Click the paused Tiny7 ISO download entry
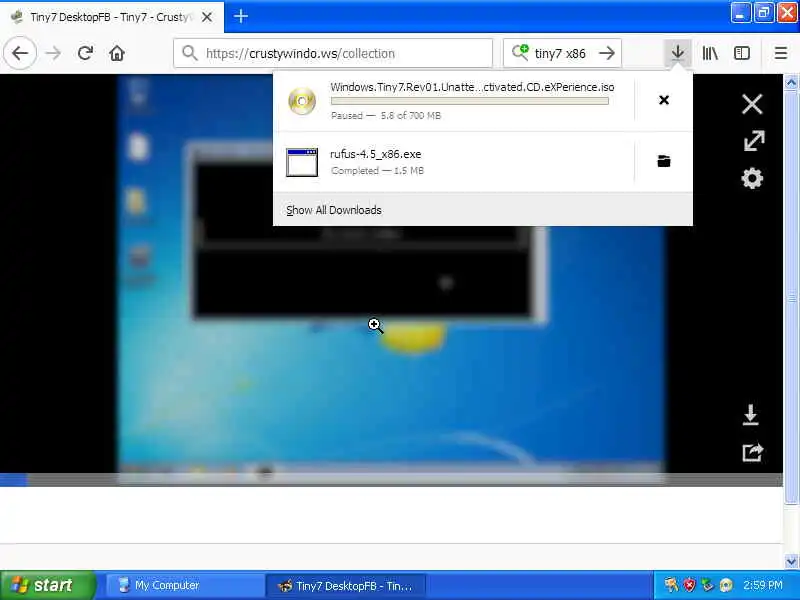Image resolution: width=800 pixels, height=600 pixels. pyautogui.click(x=454, y=101)
